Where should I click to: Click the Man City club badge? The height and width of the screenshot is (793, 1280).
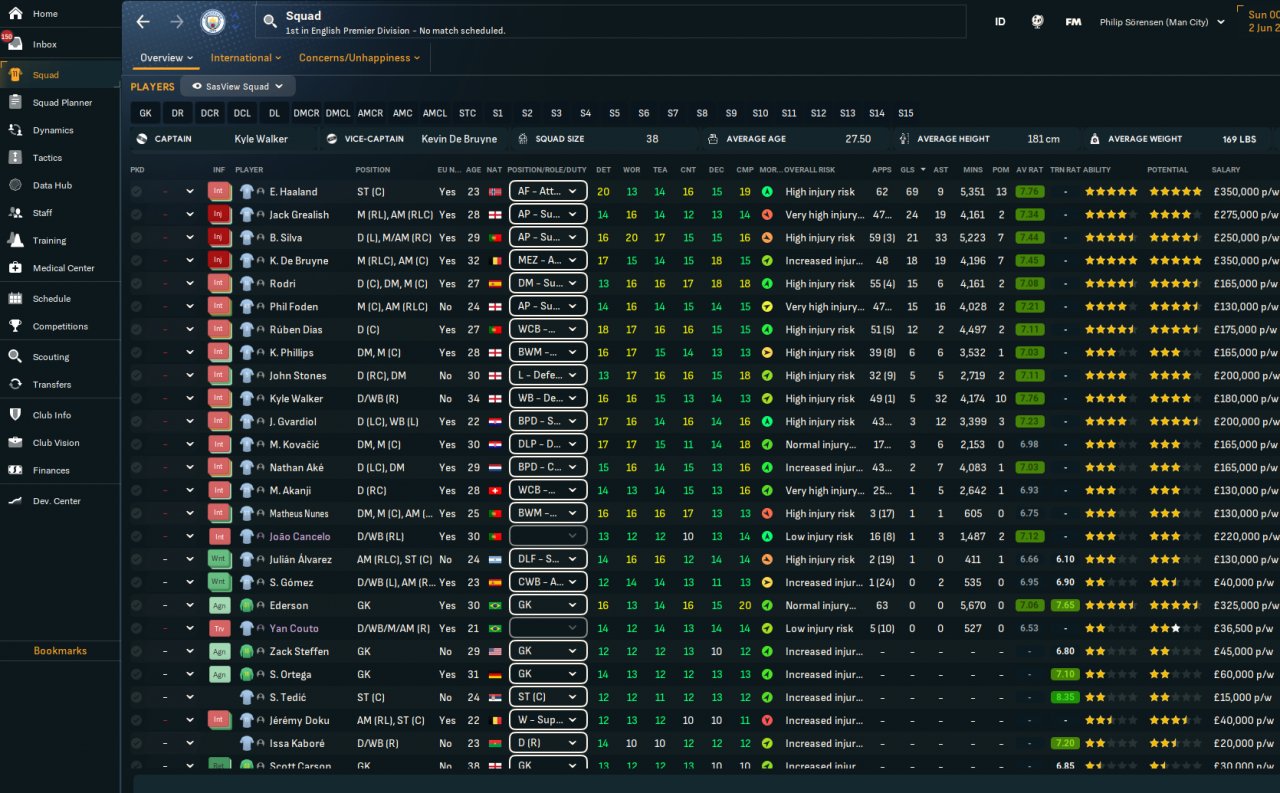pyautogui.click(x=212, y=22)
